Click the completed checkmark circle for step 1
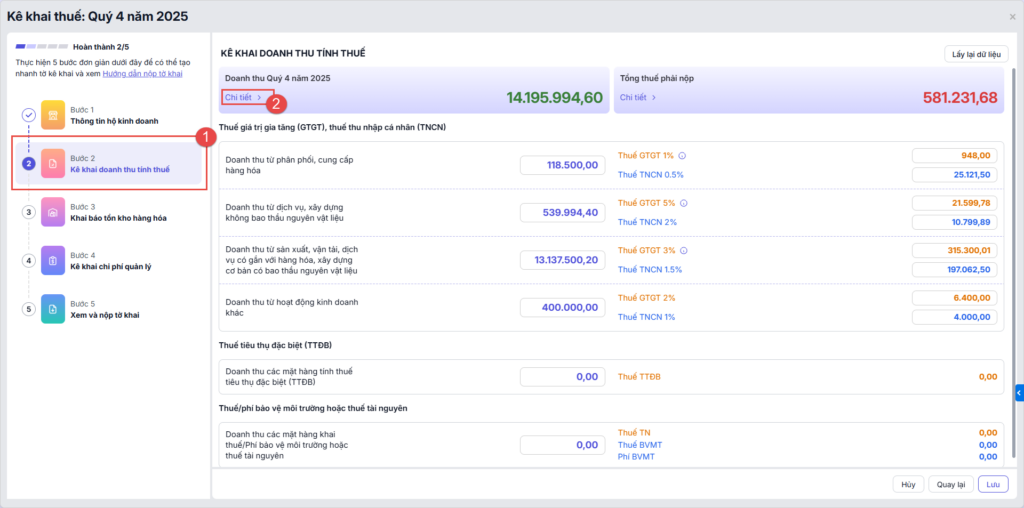The height and width of the screenshot is (508, 1024). [29, 115]
